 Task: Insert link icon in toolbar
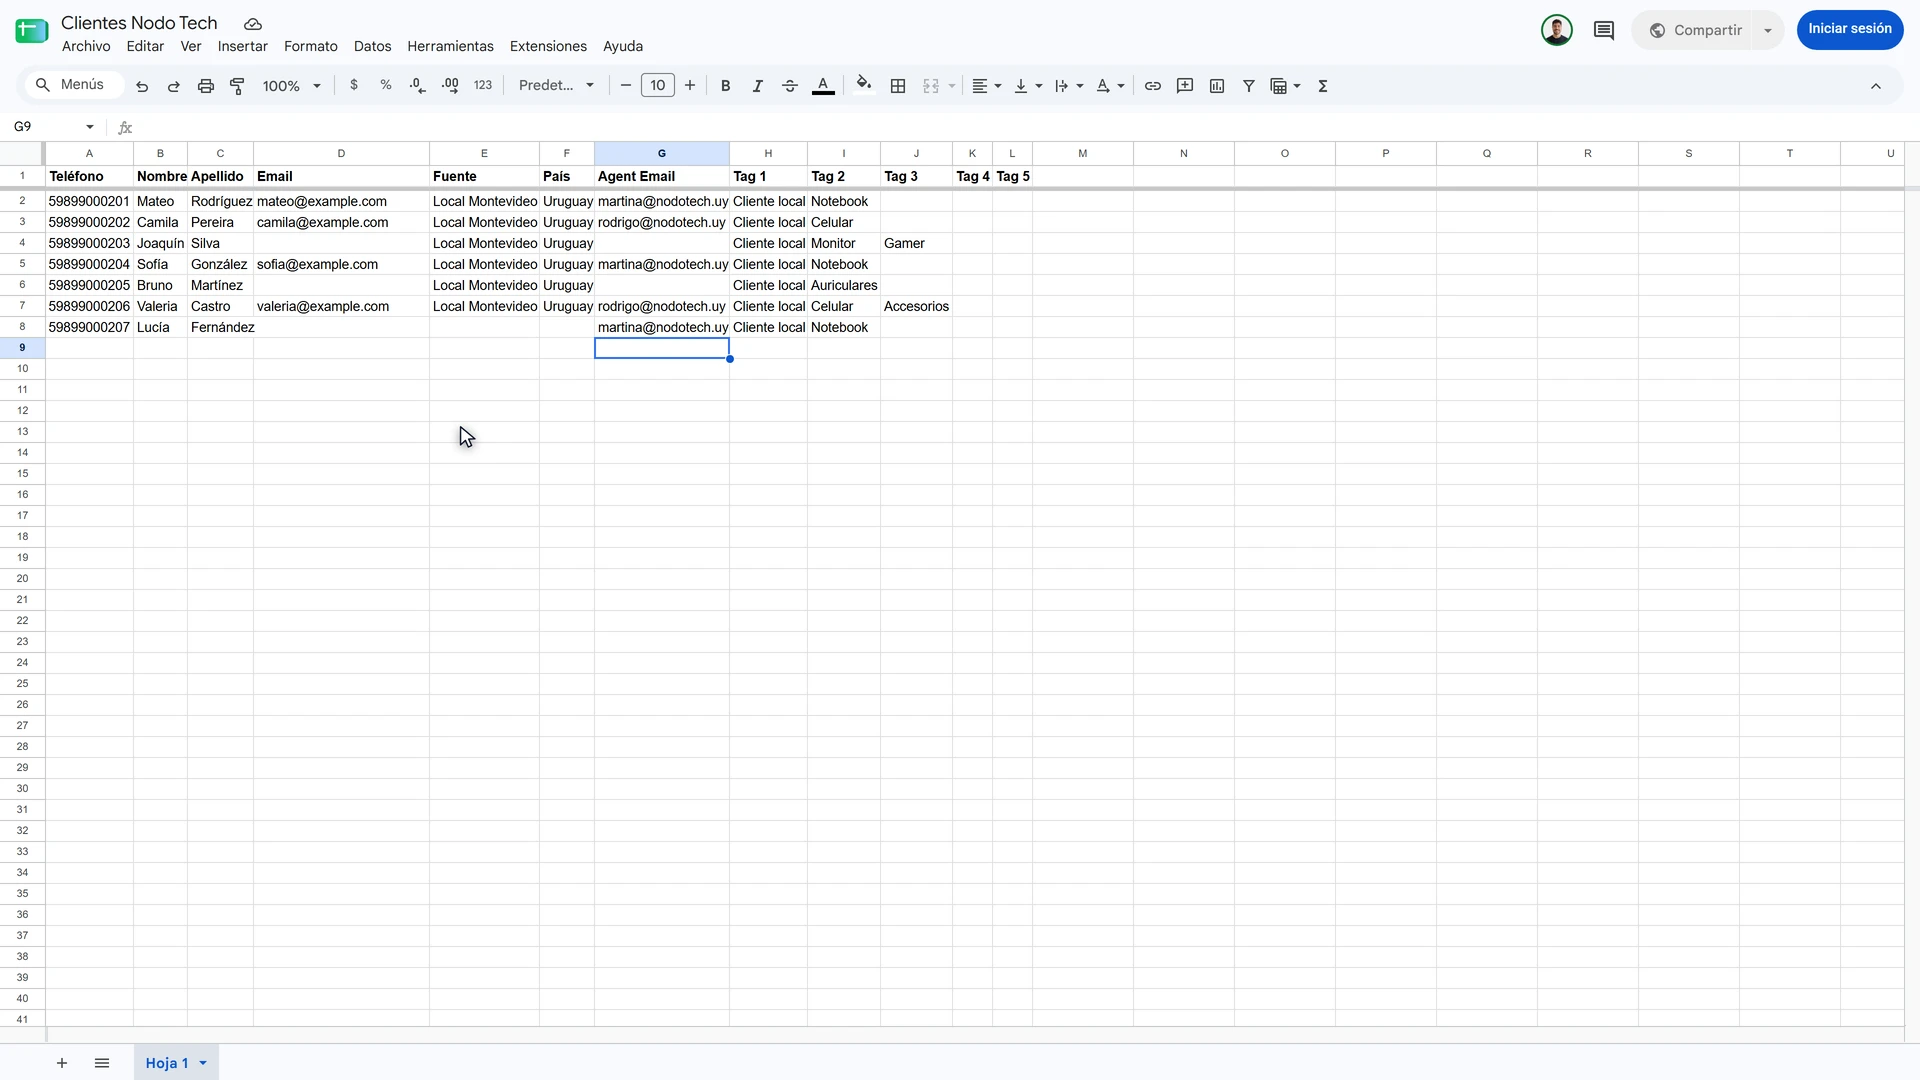[x=1153, y=86]
